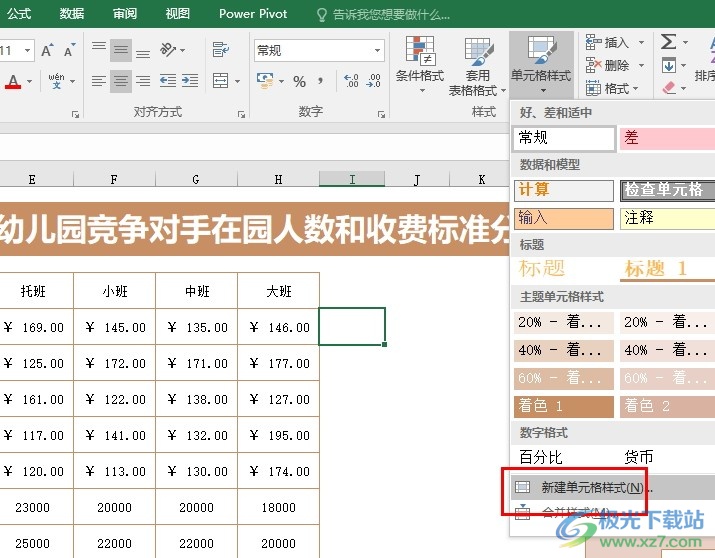Apply percent style
The height and width of the screenshot is (558, 715).
[x=300, y=82]
